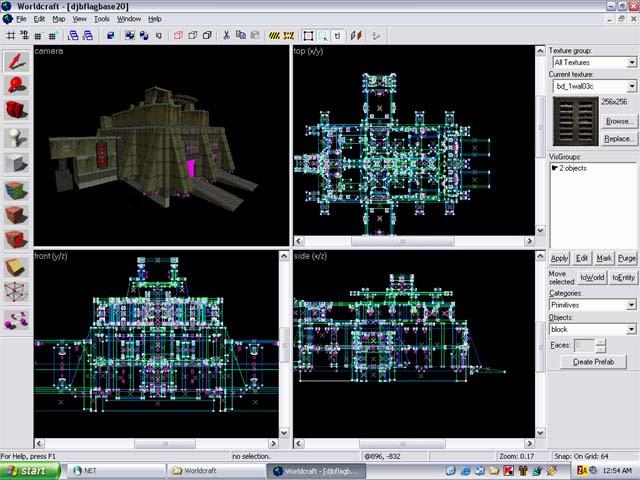The image size is (640, 480).
Task: Click the Edit Cordon Bounds icon
Action: (x=289, y=36)
